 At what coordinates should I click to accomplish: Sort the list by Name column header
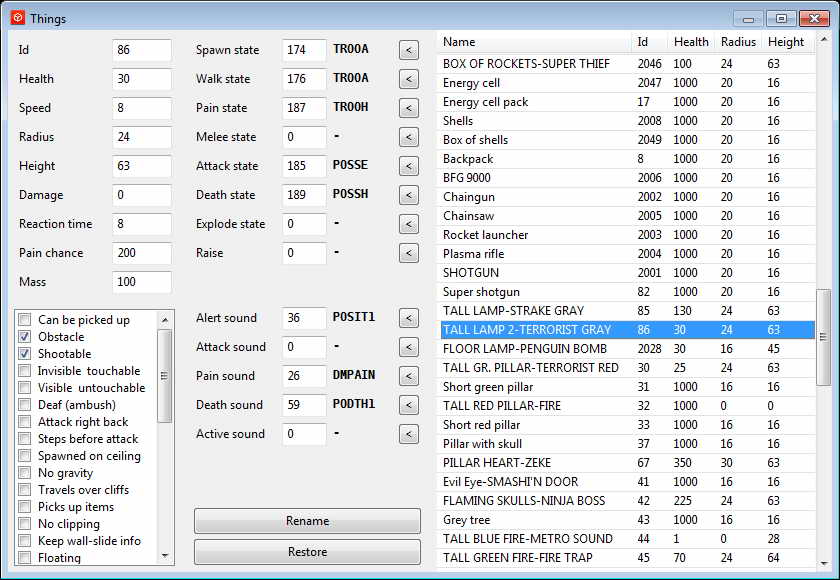(x=534, y=42)
